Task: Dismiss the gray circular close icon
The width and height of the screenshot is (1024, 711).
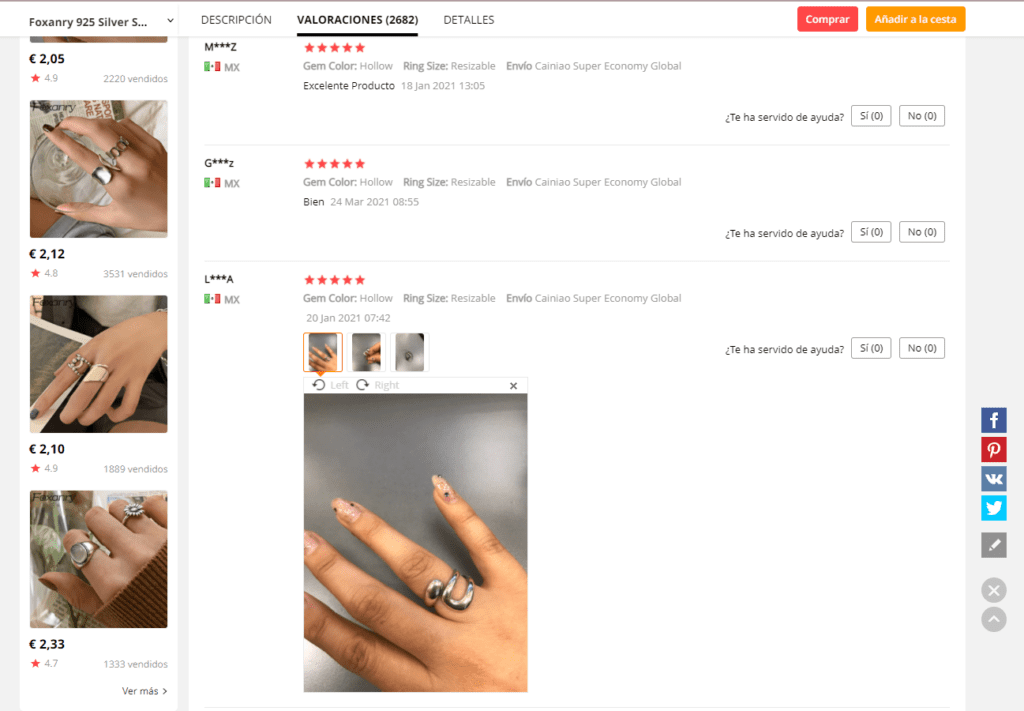Action: tap(993, 590)
